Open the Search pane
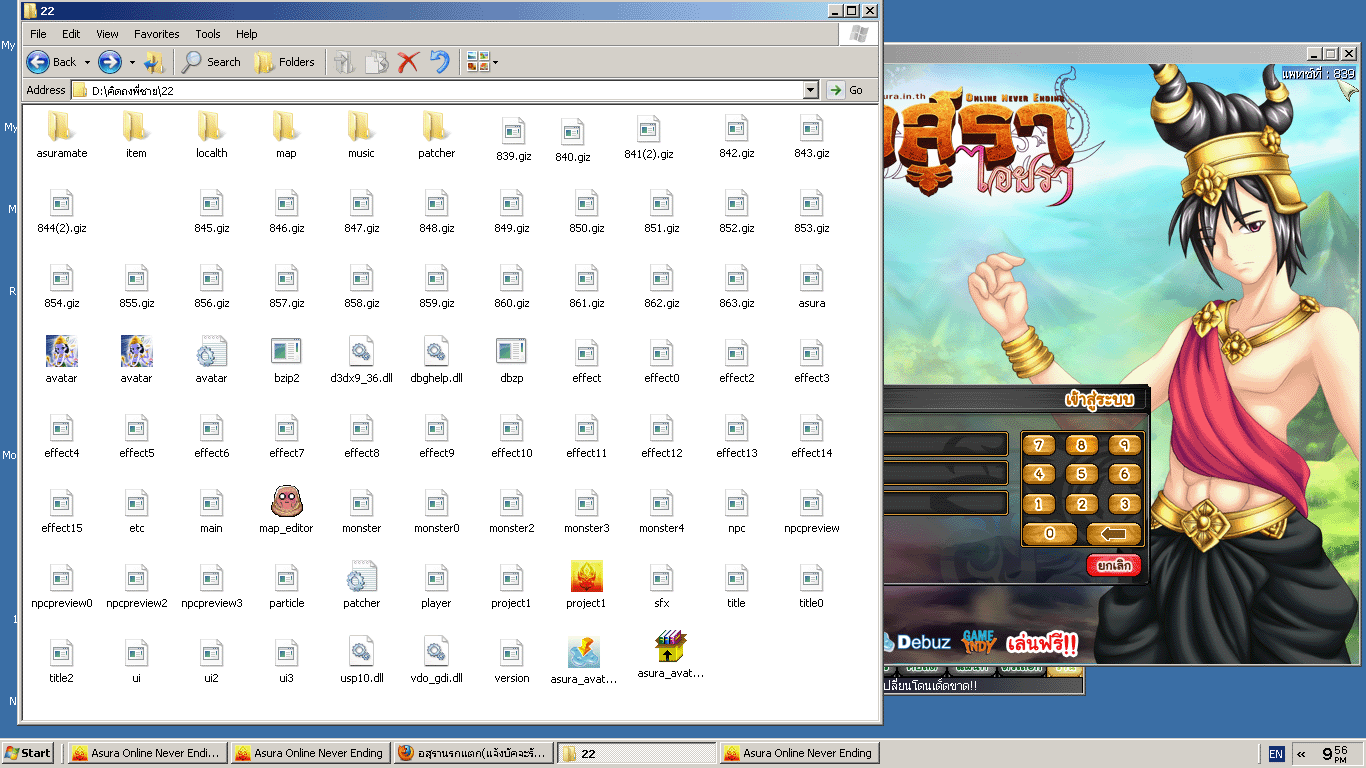1366x768 pixels. [211, 62]
